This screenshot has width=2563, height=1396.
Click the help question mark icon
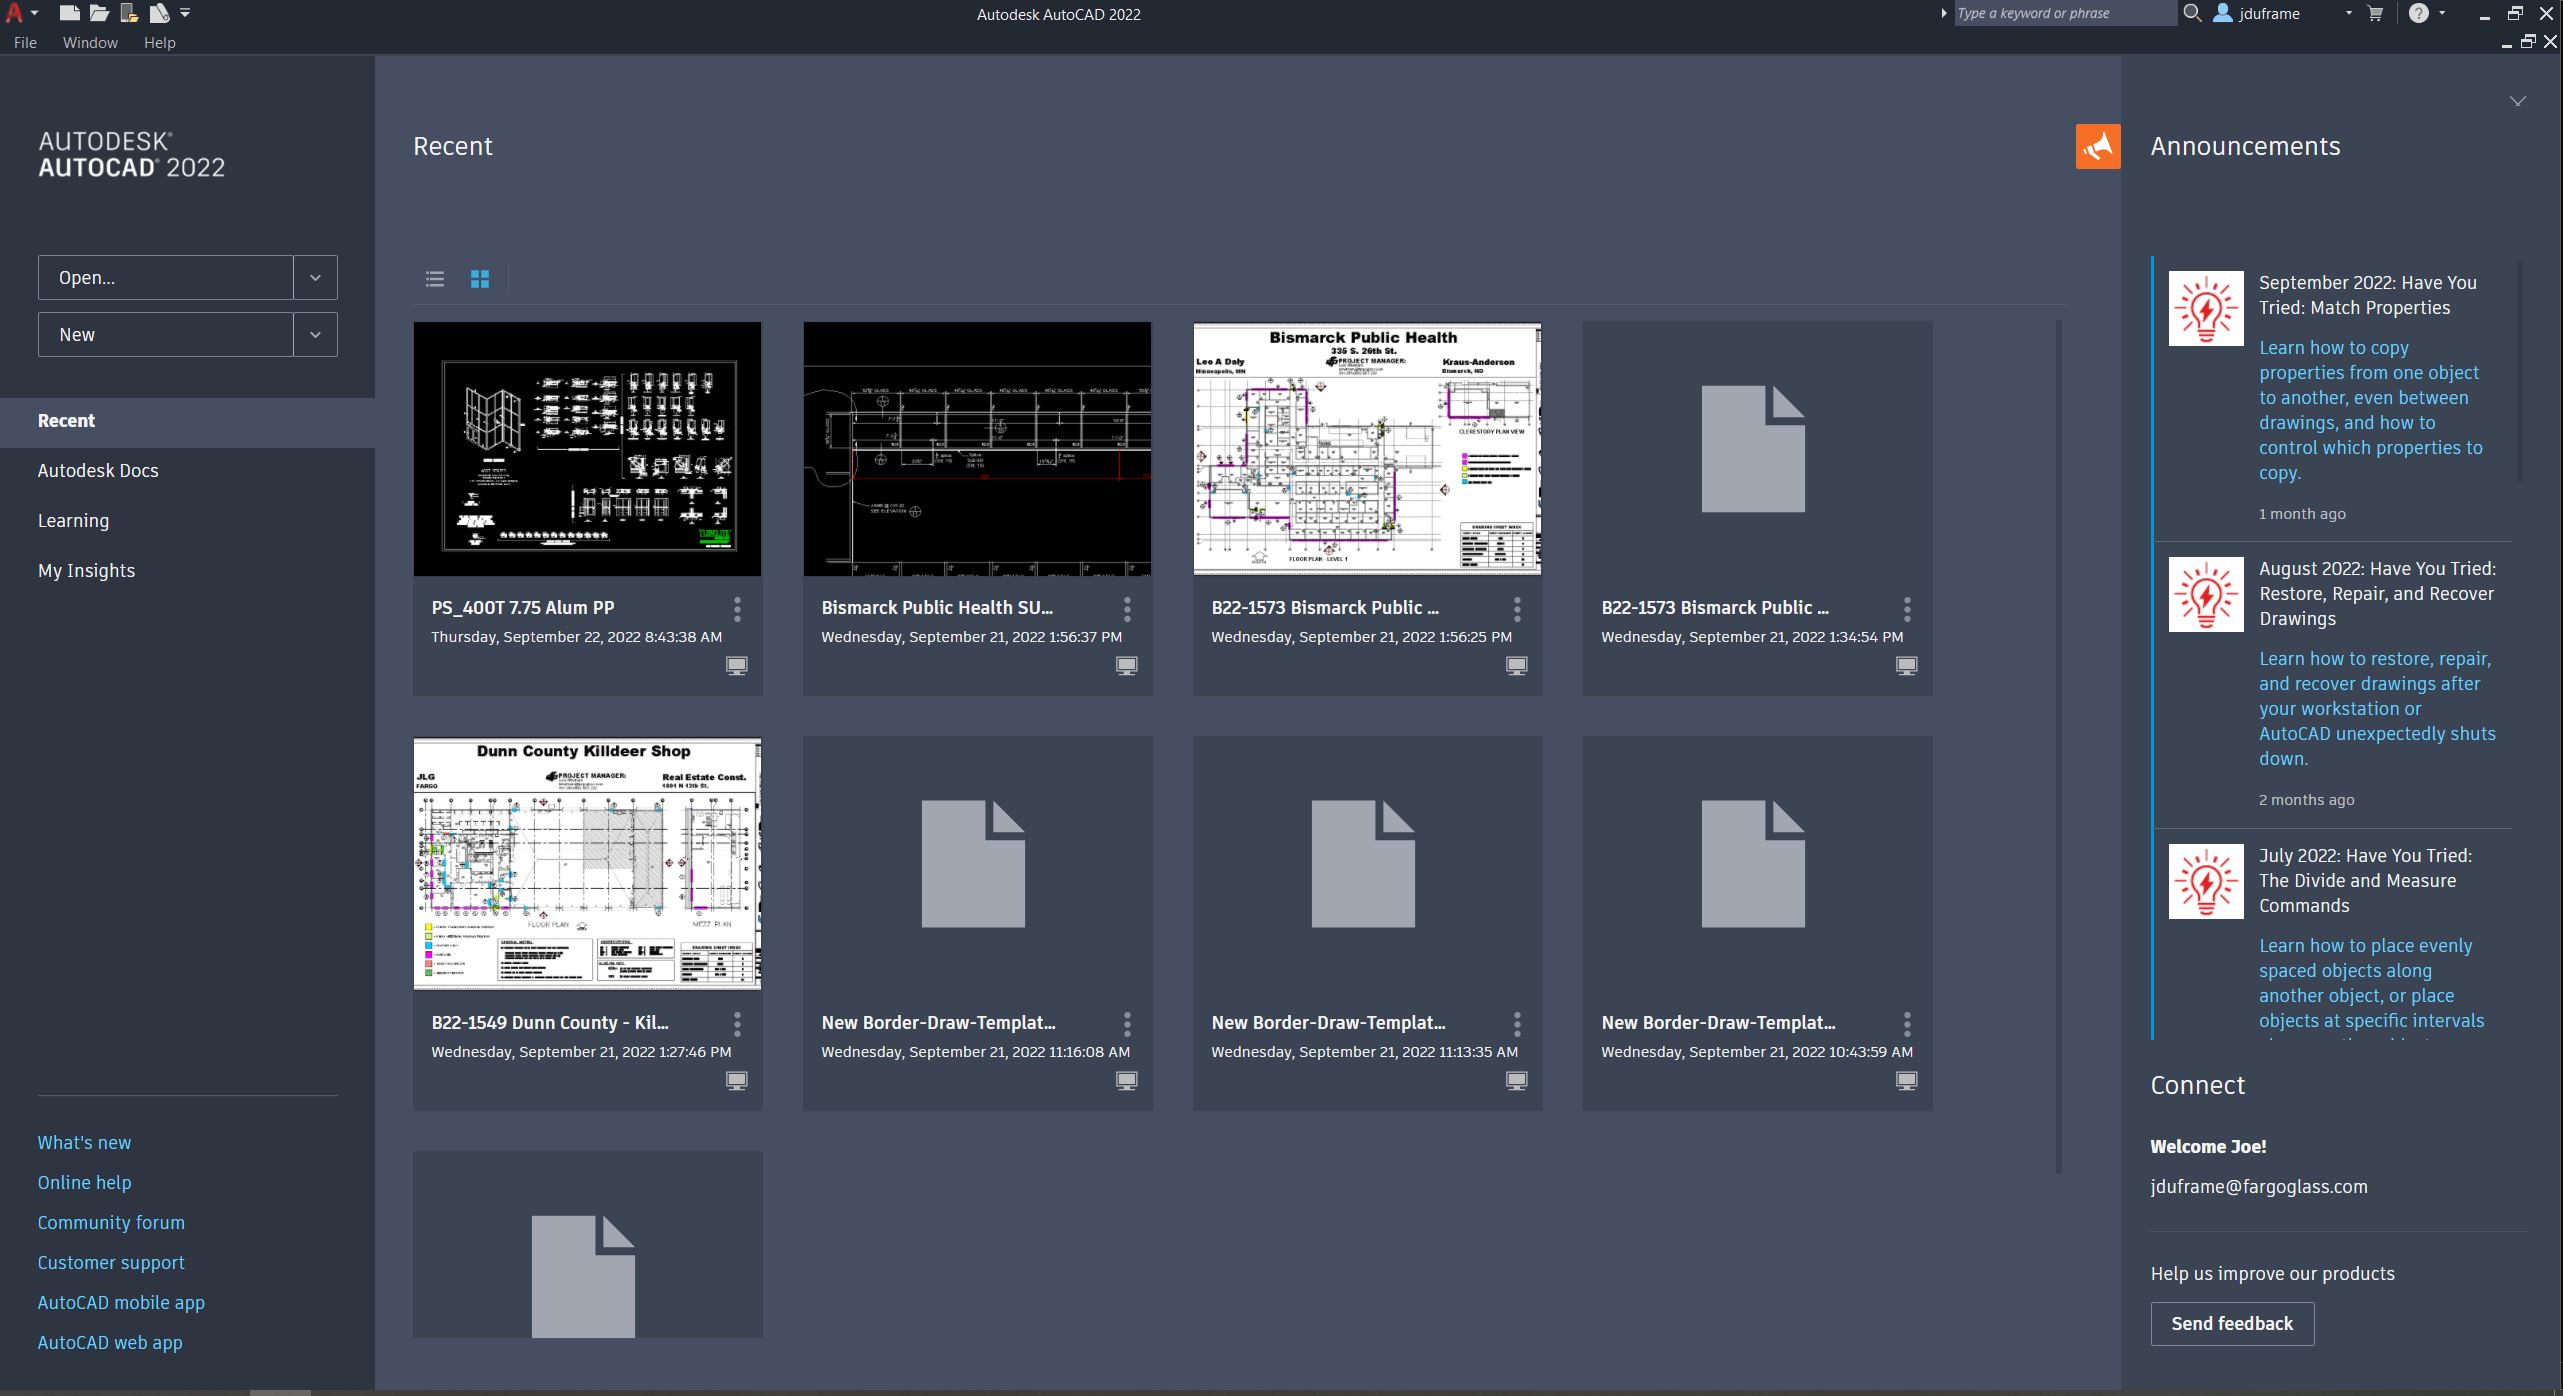click(x=2419, y=13)
